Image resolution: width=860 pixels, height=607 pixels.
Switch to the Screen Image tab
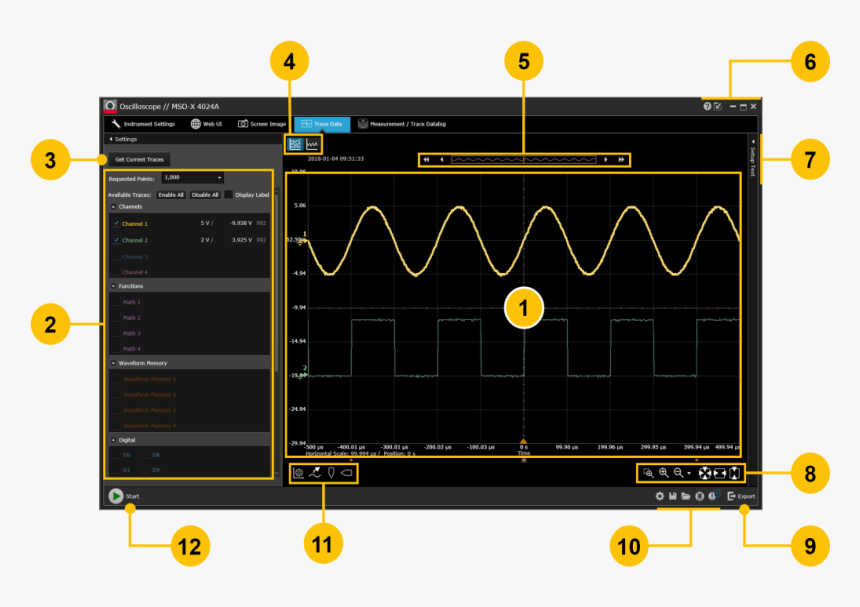tap(262, 124)
